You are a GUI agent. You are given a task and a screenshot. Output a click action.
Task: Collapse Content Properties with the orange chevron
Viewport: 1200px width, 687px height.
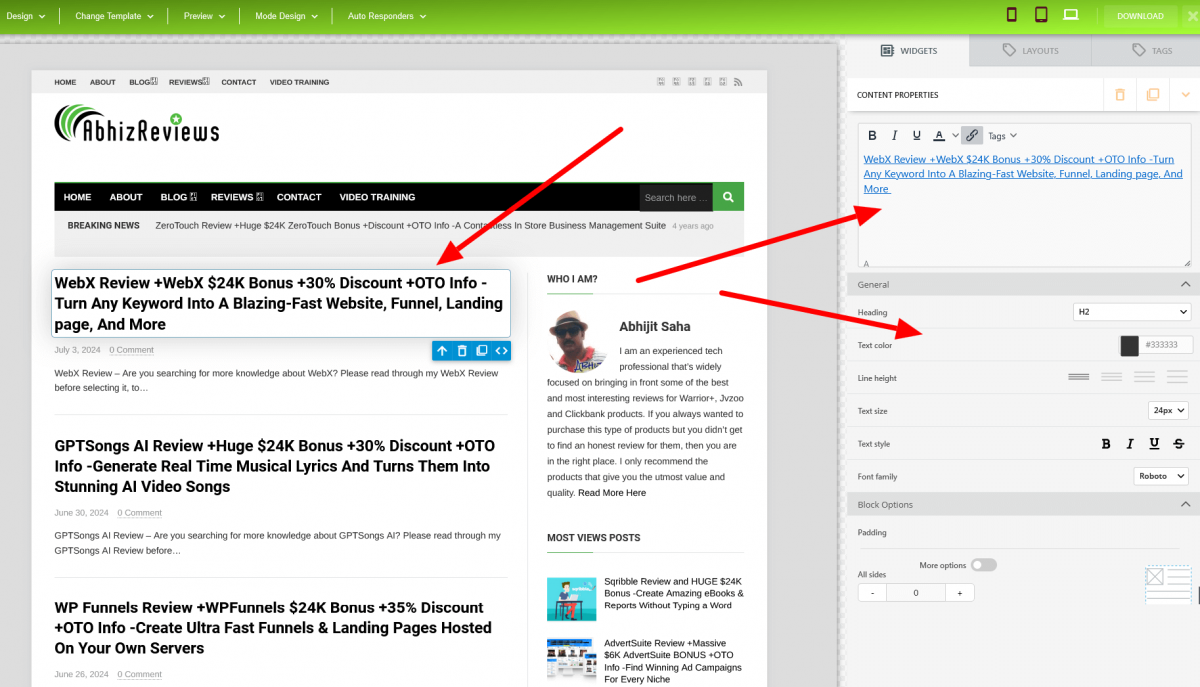(1186, 95)
